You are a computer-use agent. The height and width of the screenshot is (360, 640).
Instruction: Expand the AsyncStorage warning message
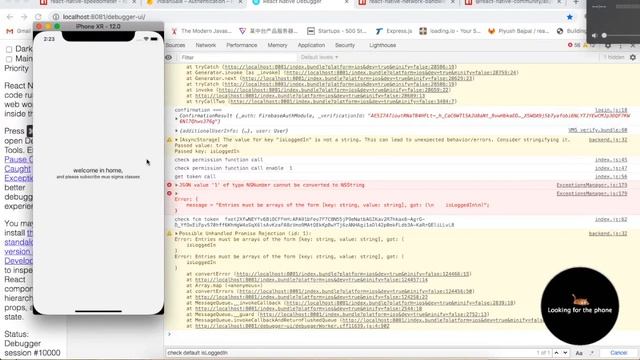coord(176,140)
